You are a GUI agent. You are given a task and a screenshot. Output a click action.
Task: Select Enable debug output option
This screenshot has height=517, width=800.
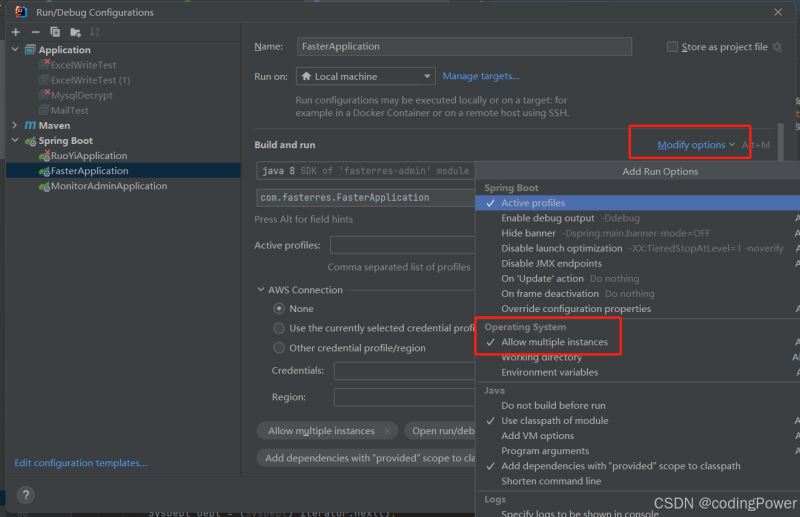coord(638,218)
